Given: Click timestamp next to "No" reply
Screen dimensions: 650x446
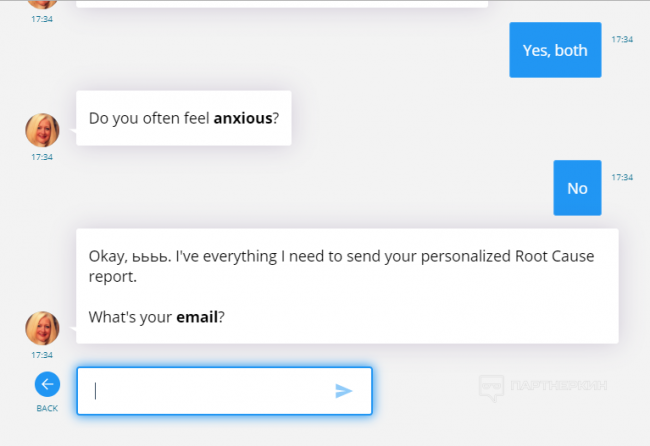Looking at the screenshot, I should tap(622, 177).
